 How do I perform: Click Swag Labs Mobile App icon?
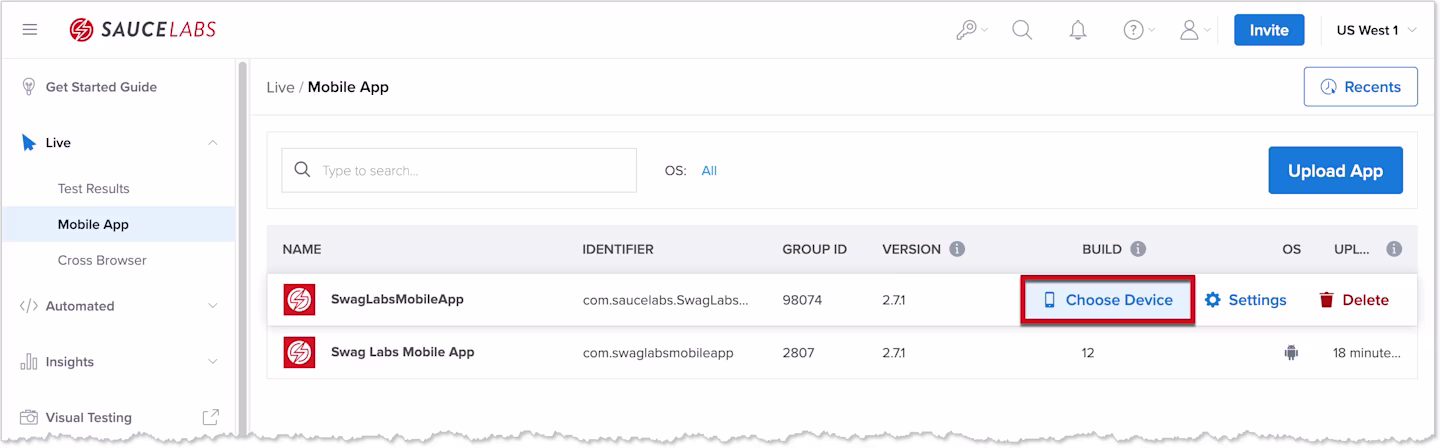[299, 352]
